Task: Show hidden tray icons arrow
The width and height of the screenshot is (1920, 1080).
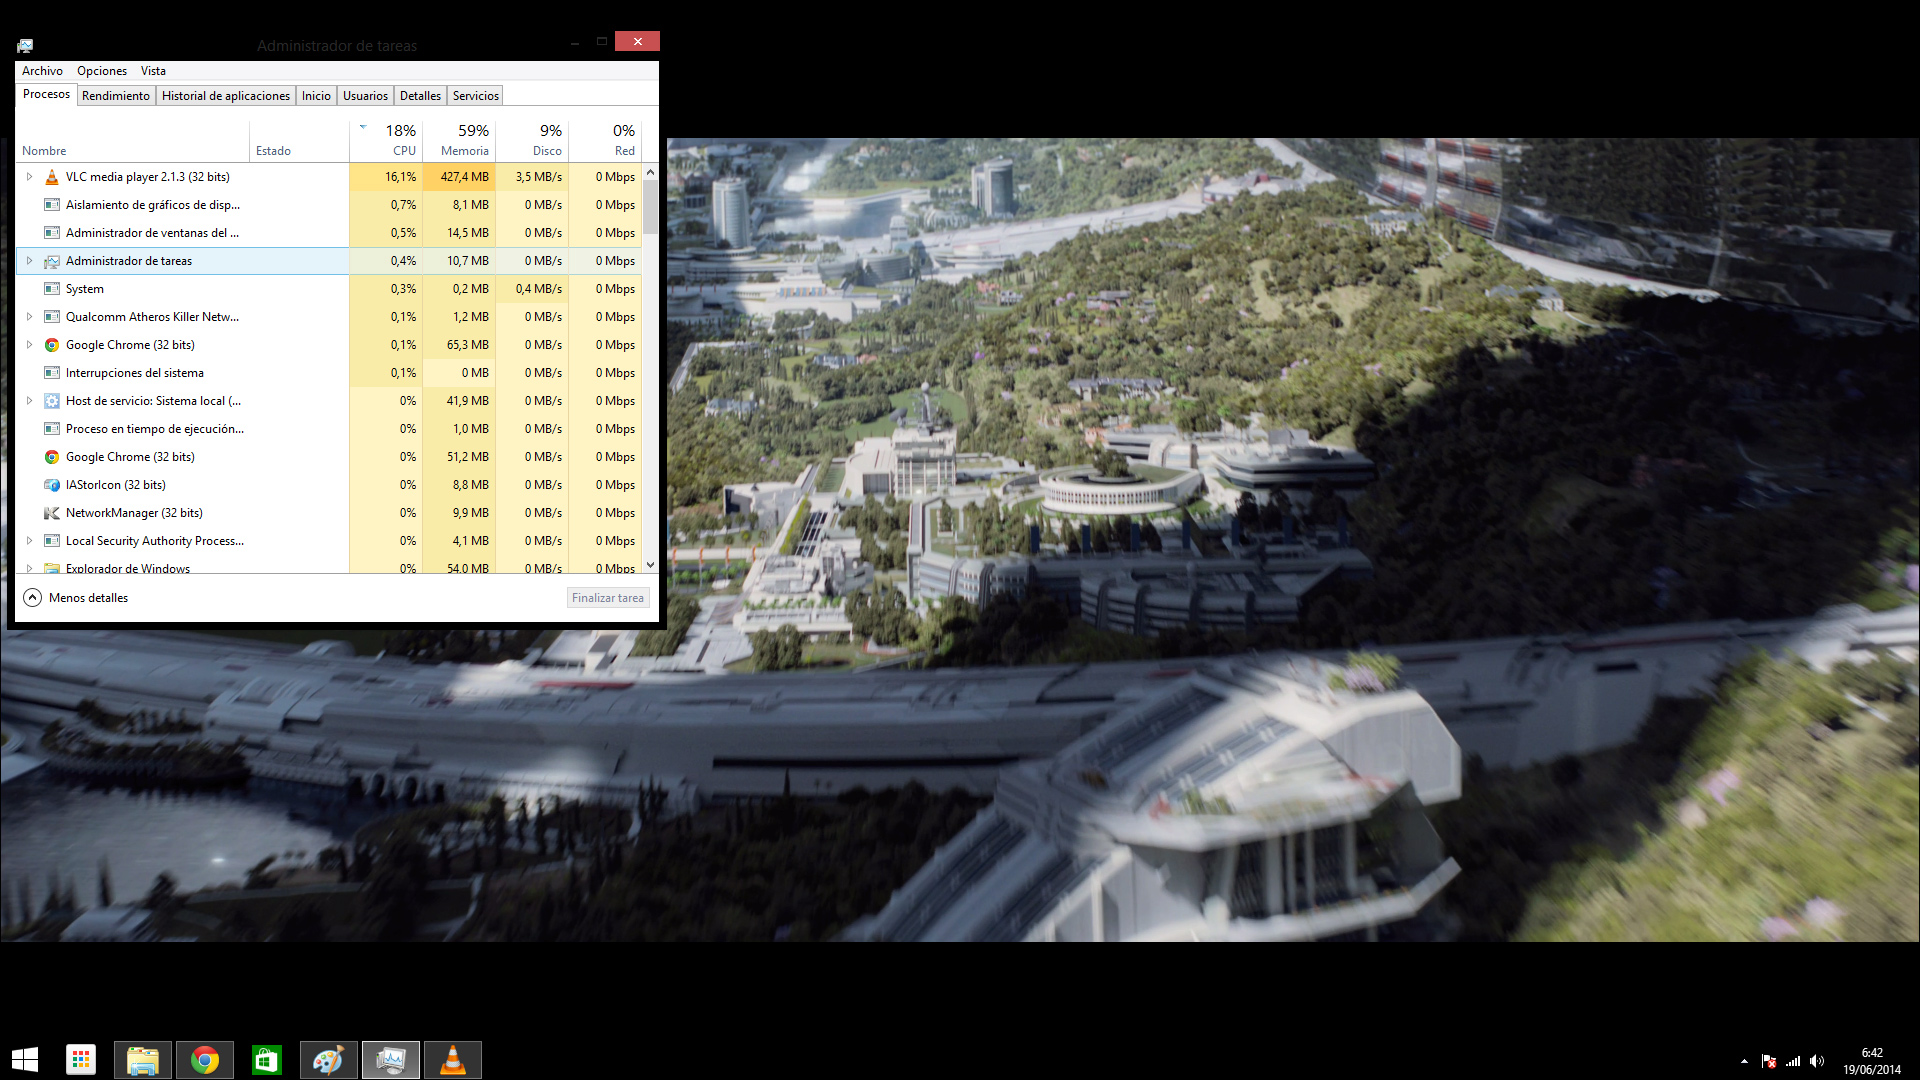Action: [1744, 1061]
